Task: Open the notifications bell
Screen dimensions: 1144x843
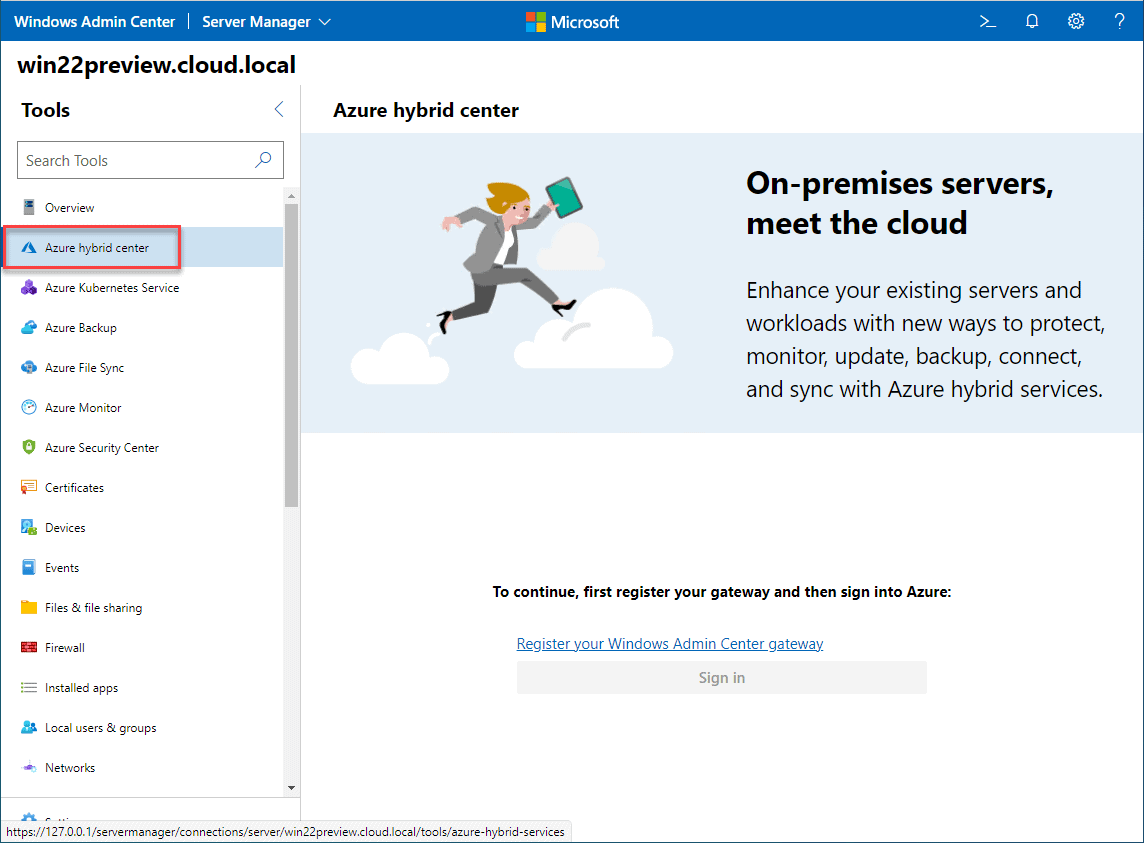Action: pos(1032,22)
